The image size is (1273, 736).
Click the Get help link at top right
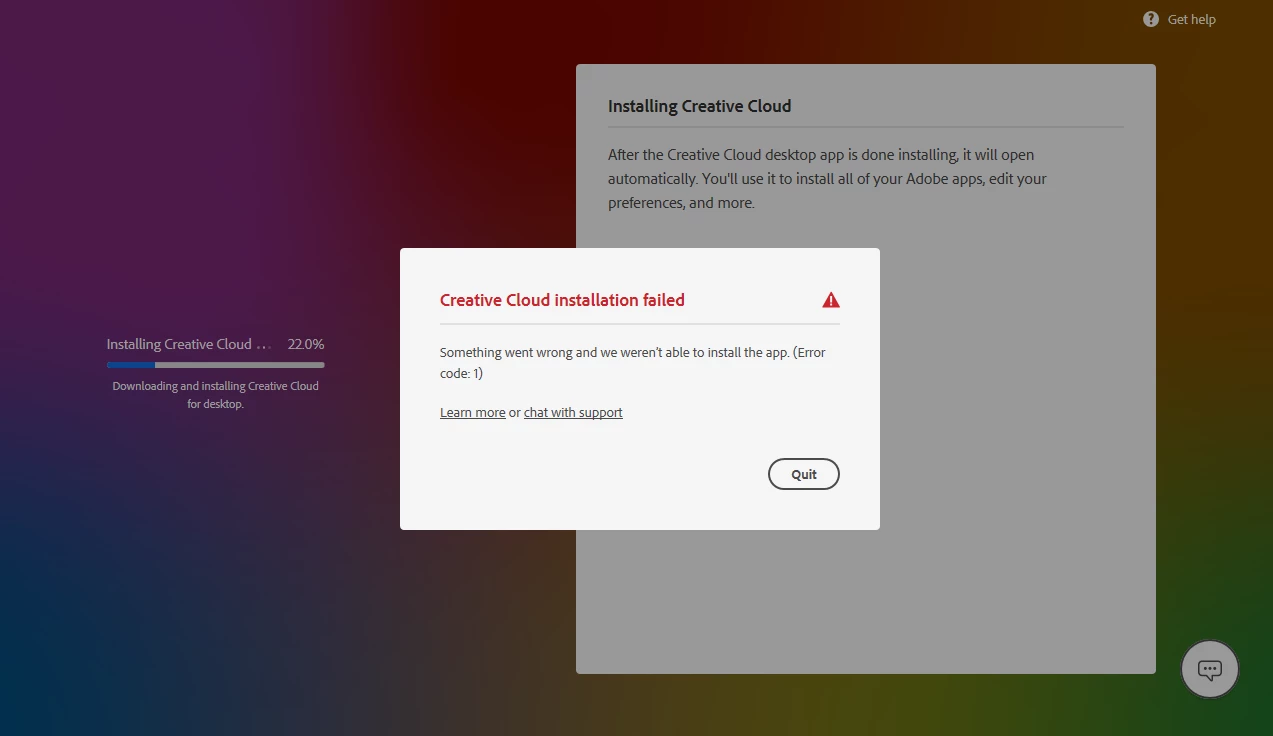(x=1191, y=19)
